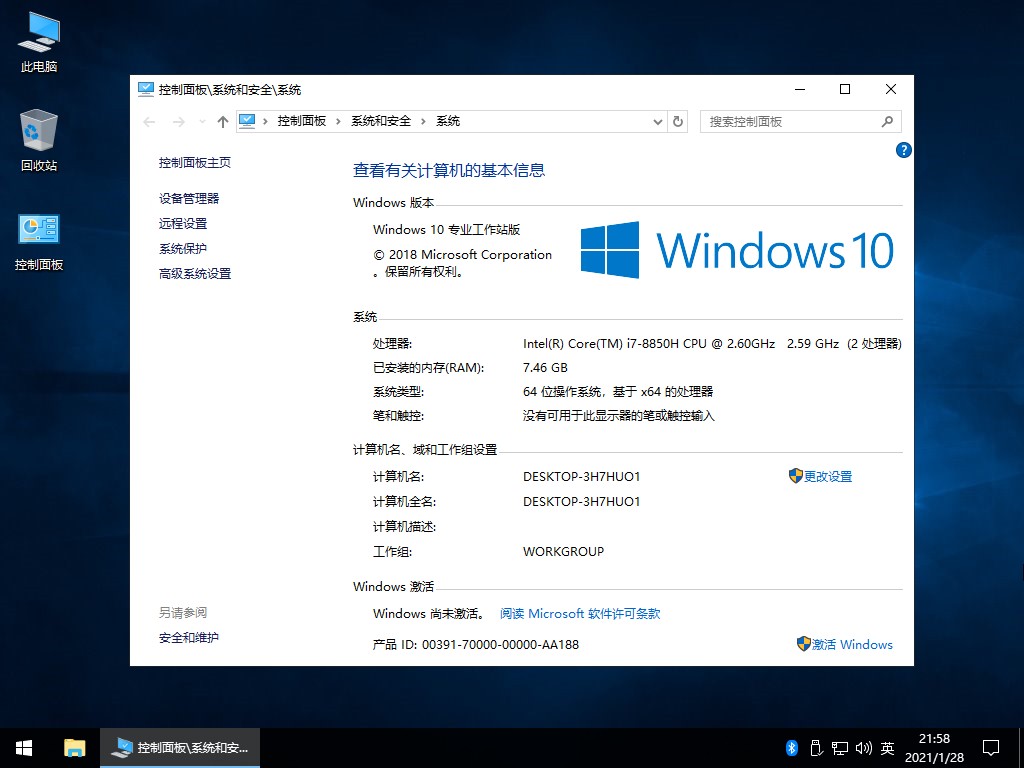The width and height of the screenshot is (1024, 768).
Task: Click the refresh button in address bar
Action: 678,121
